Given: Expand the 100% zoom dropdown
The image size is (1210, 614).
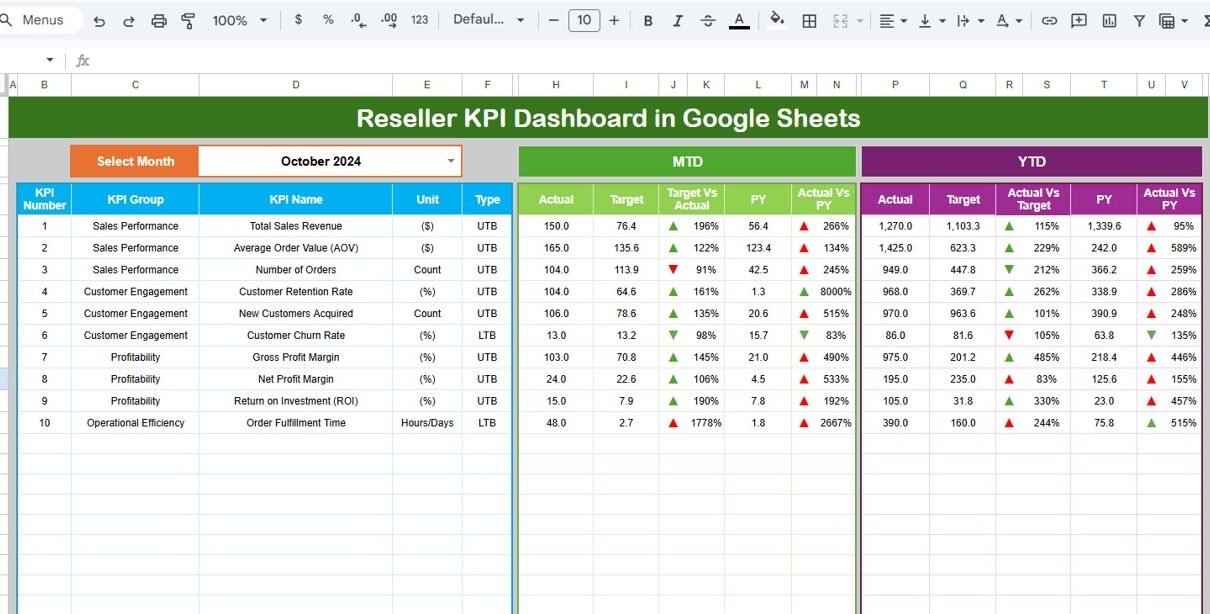Looking at the screenshot, I should tap(240, 20).
